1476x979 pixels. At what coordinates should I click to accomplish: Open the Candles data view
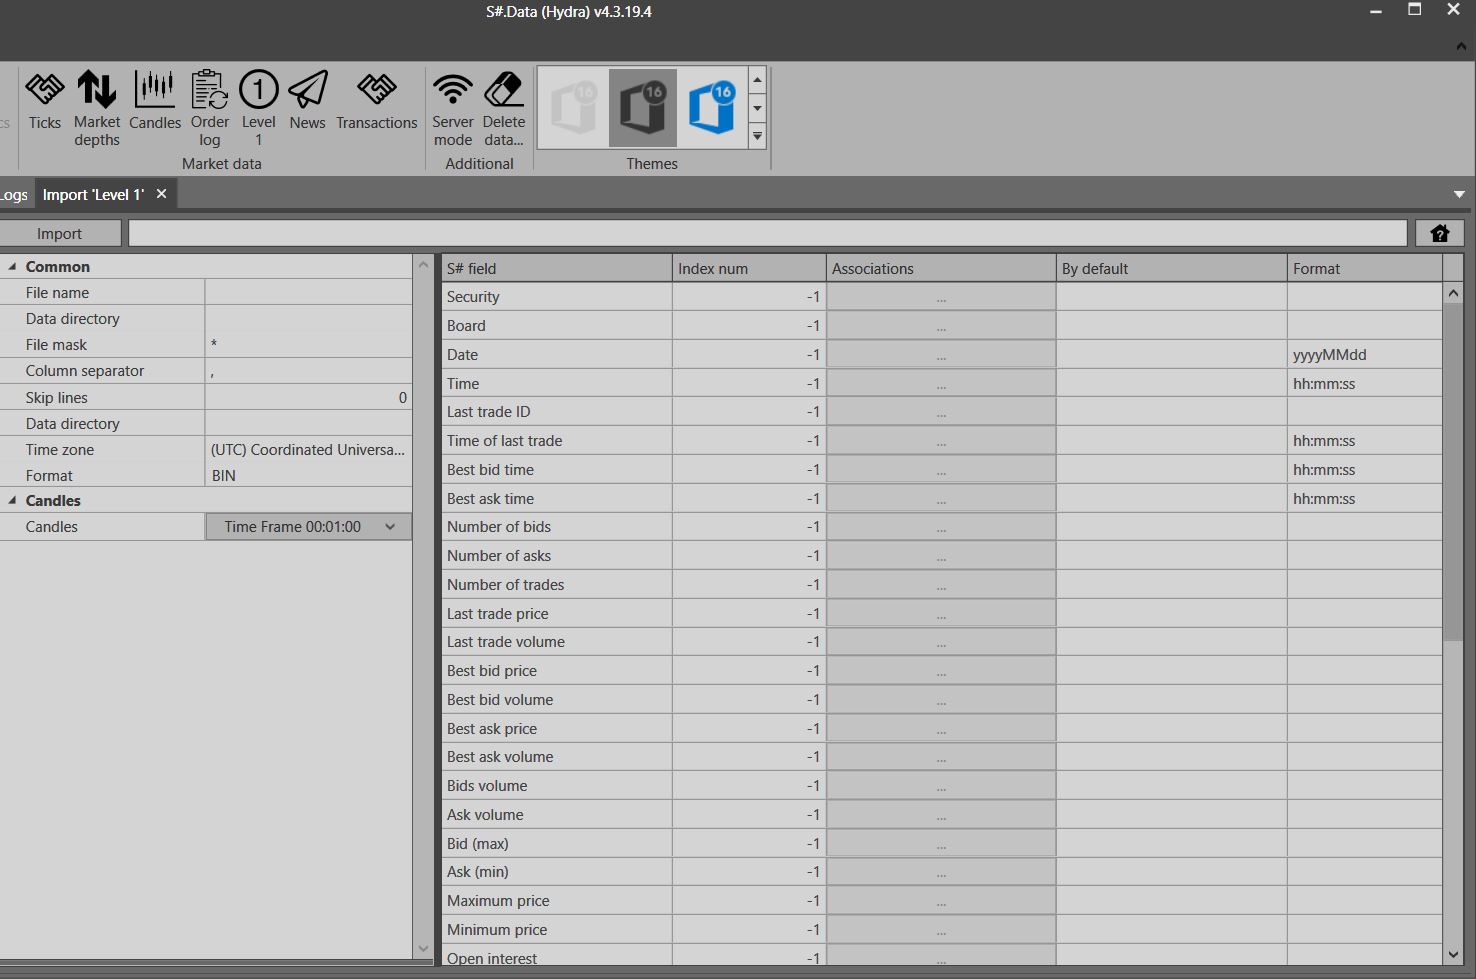(155, 102)
